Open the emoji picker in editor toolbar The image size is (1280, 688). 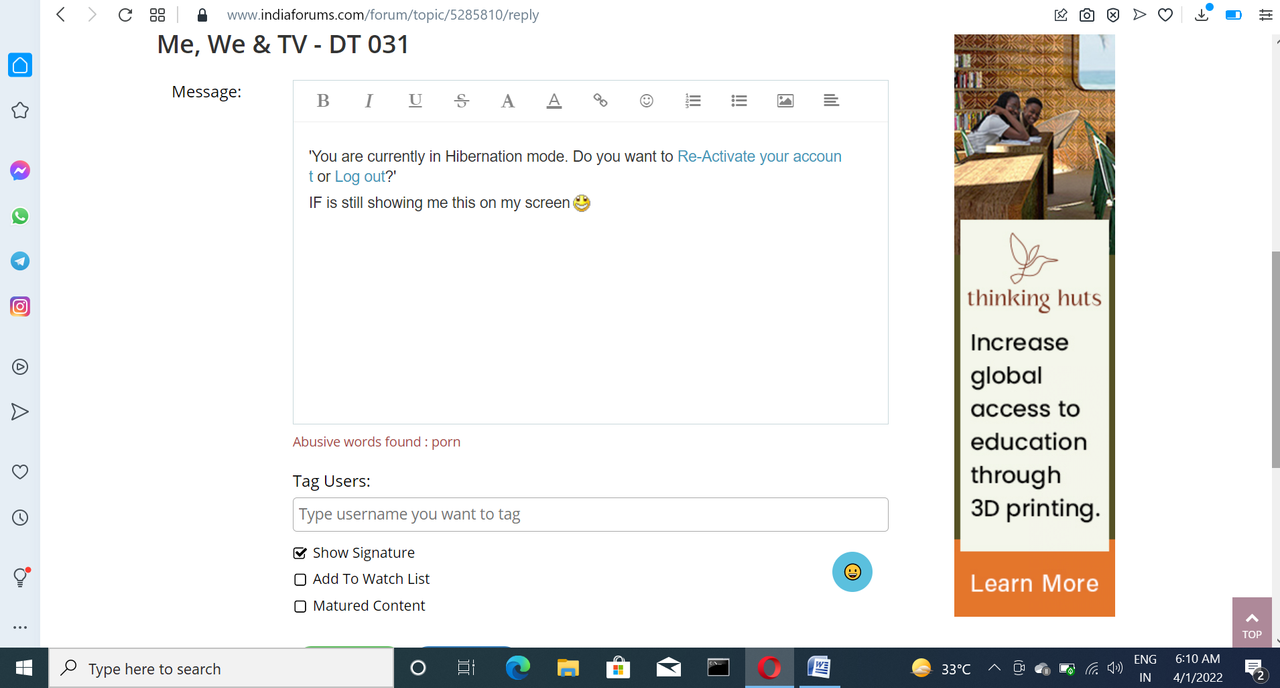(647, 101)
